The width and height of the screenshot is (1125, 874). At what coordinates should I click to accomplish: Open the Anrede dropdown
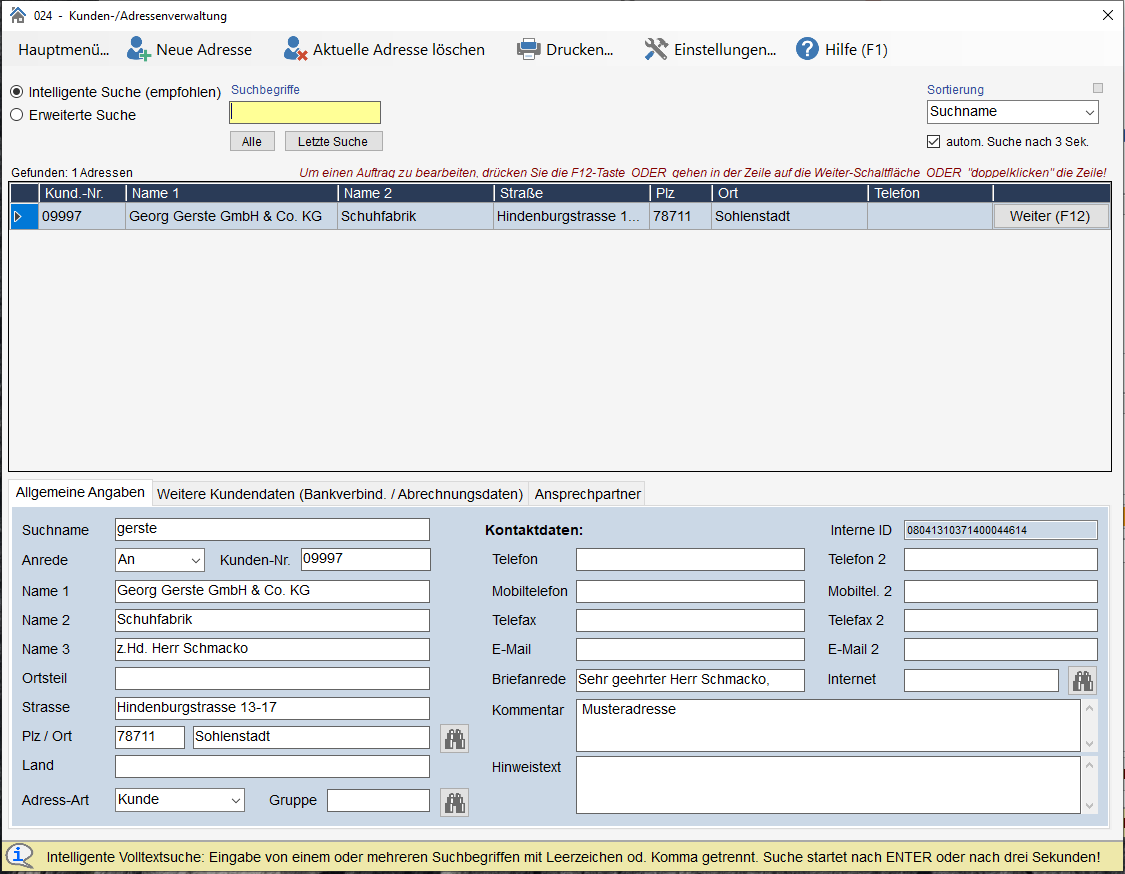click(160, 560)
